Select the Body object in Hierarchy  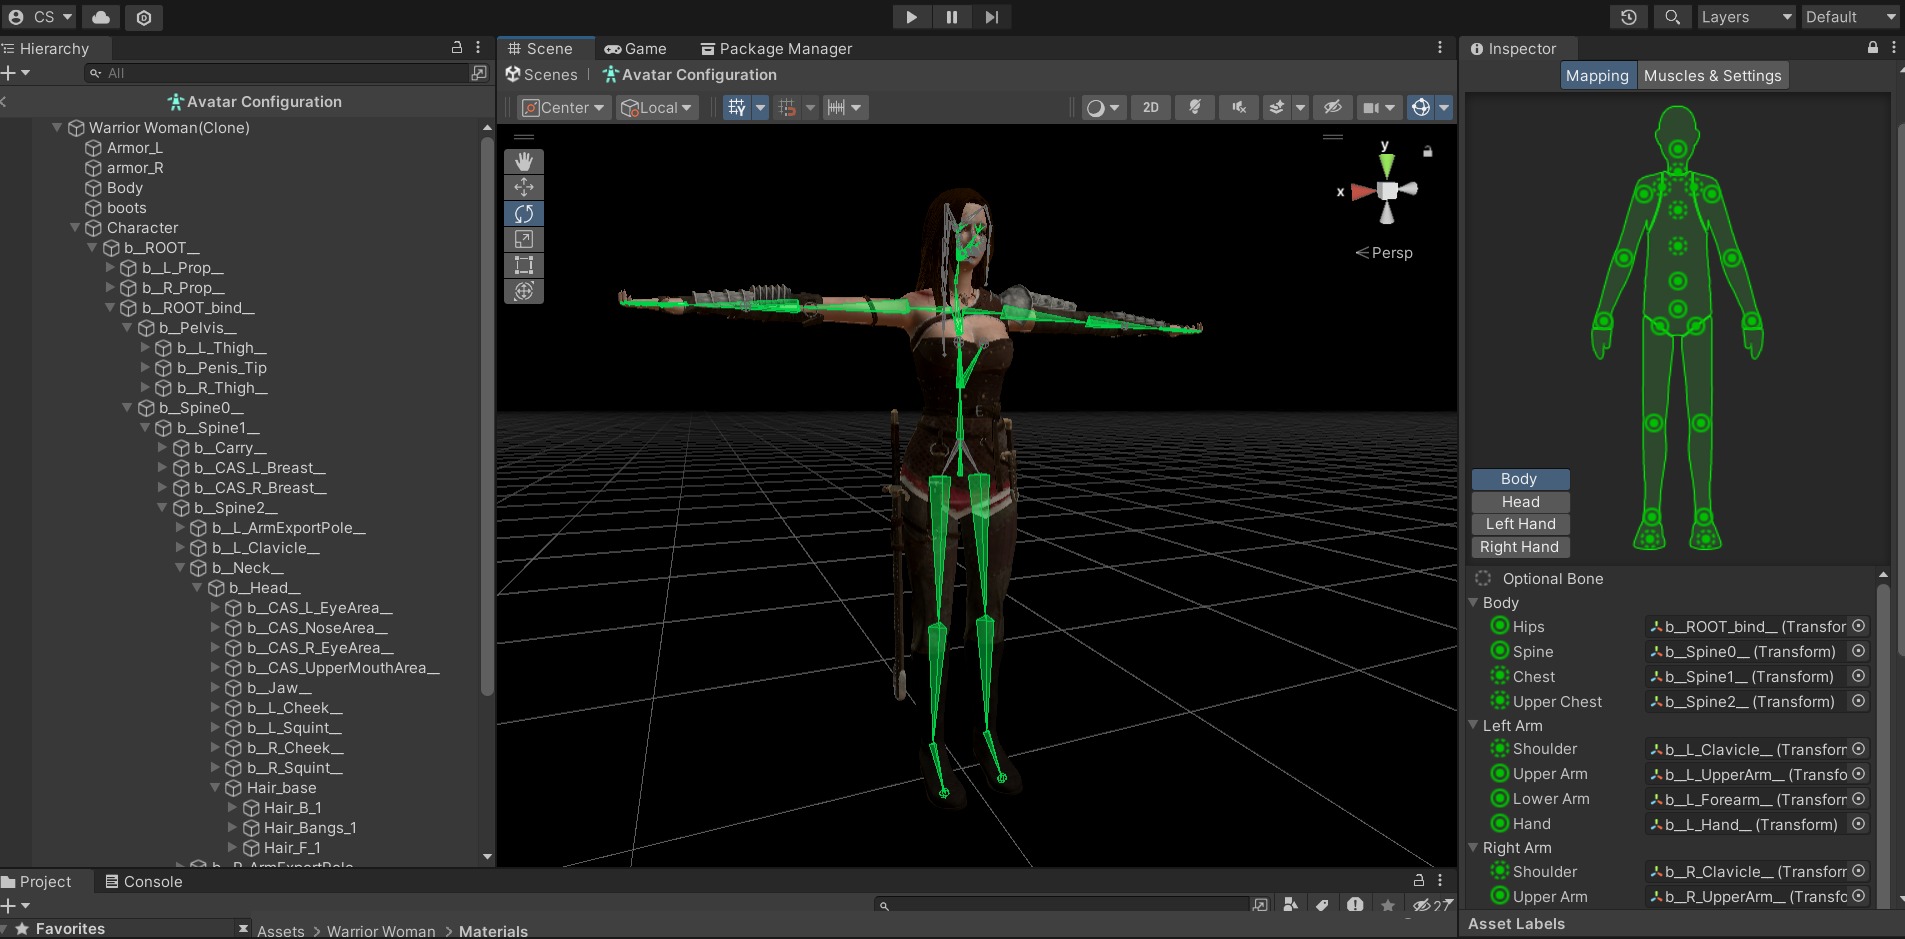coord(125,188)
